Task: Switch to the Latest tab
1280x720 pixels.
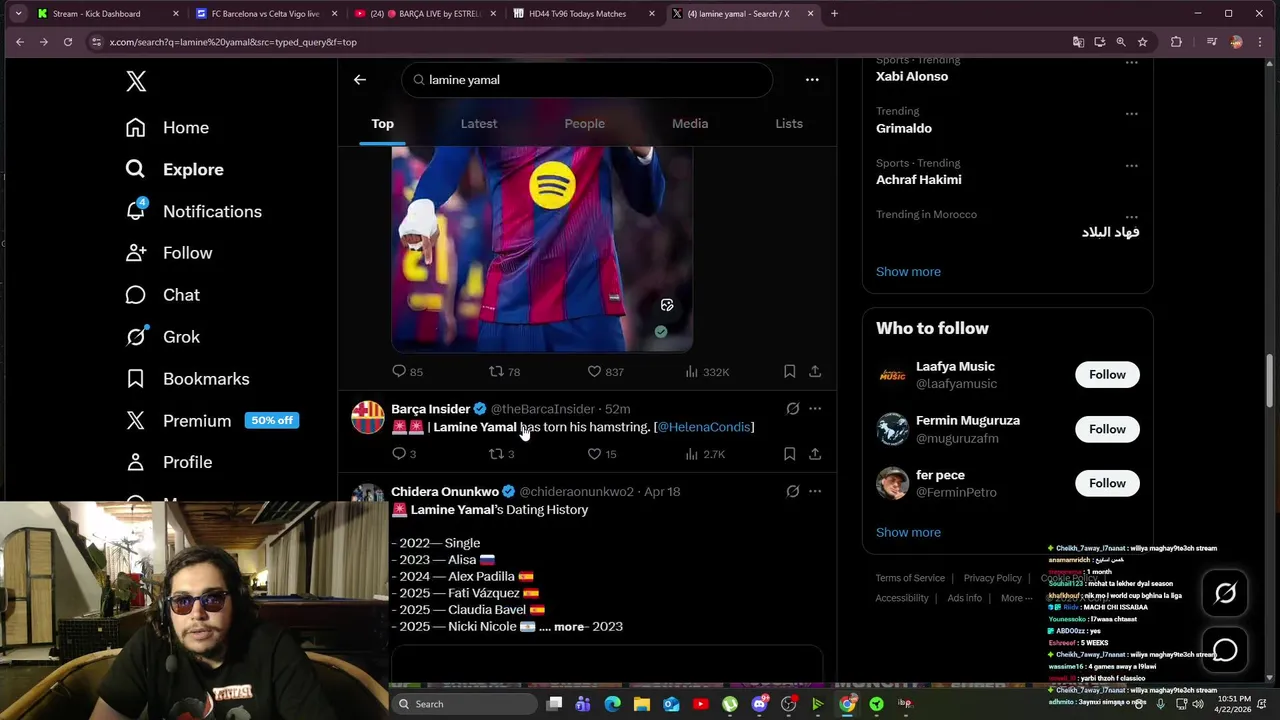Action: pos(479,124)
